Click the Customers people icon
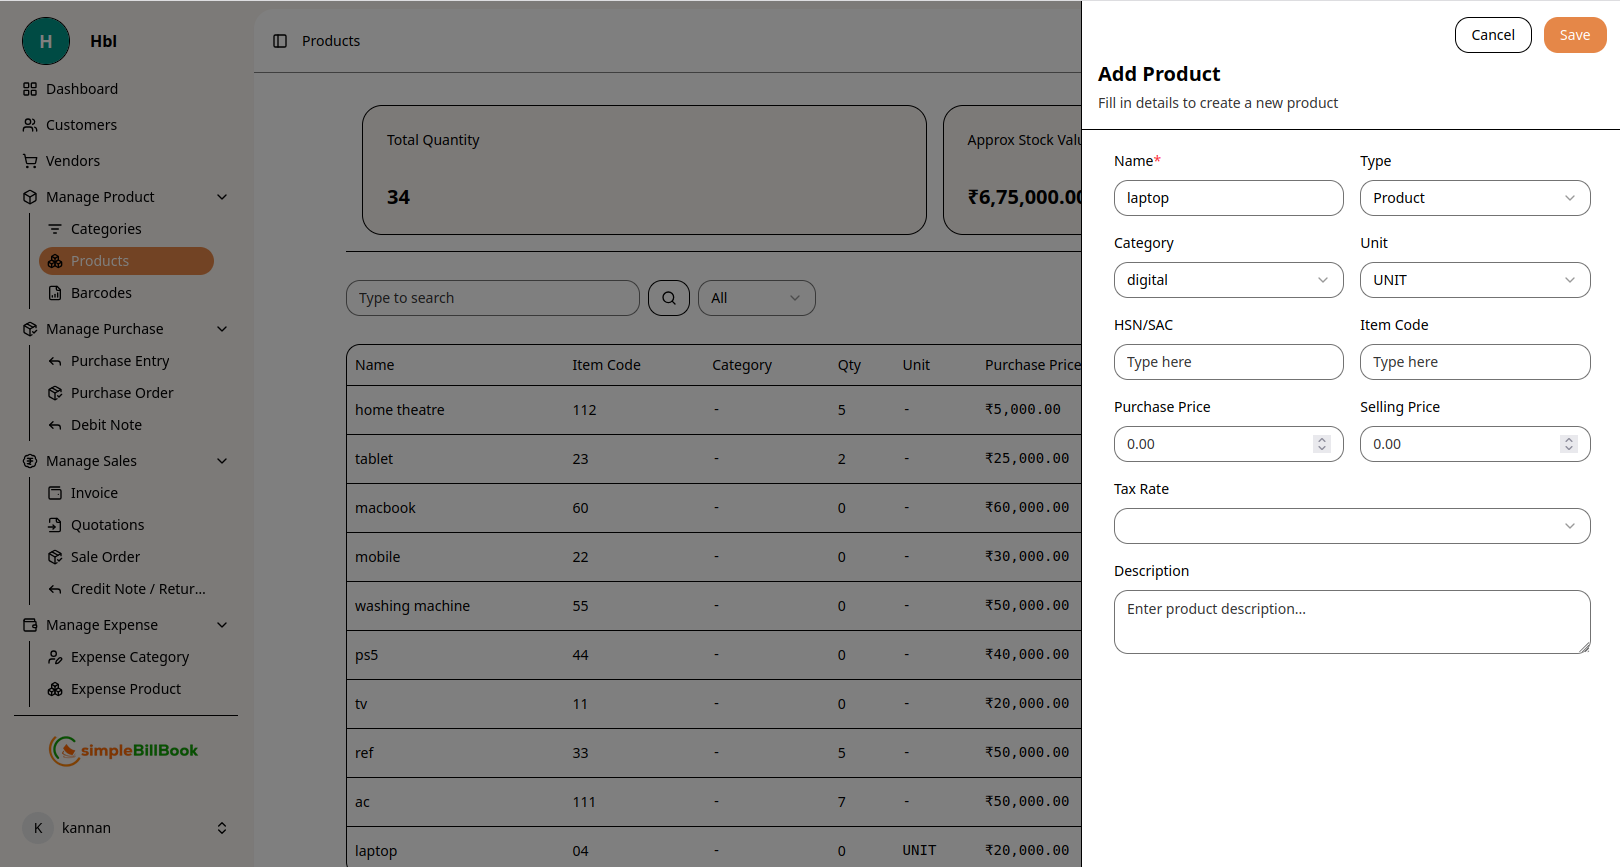The height and width of the screenshot is (867, 1620). [x=30, y=125]
